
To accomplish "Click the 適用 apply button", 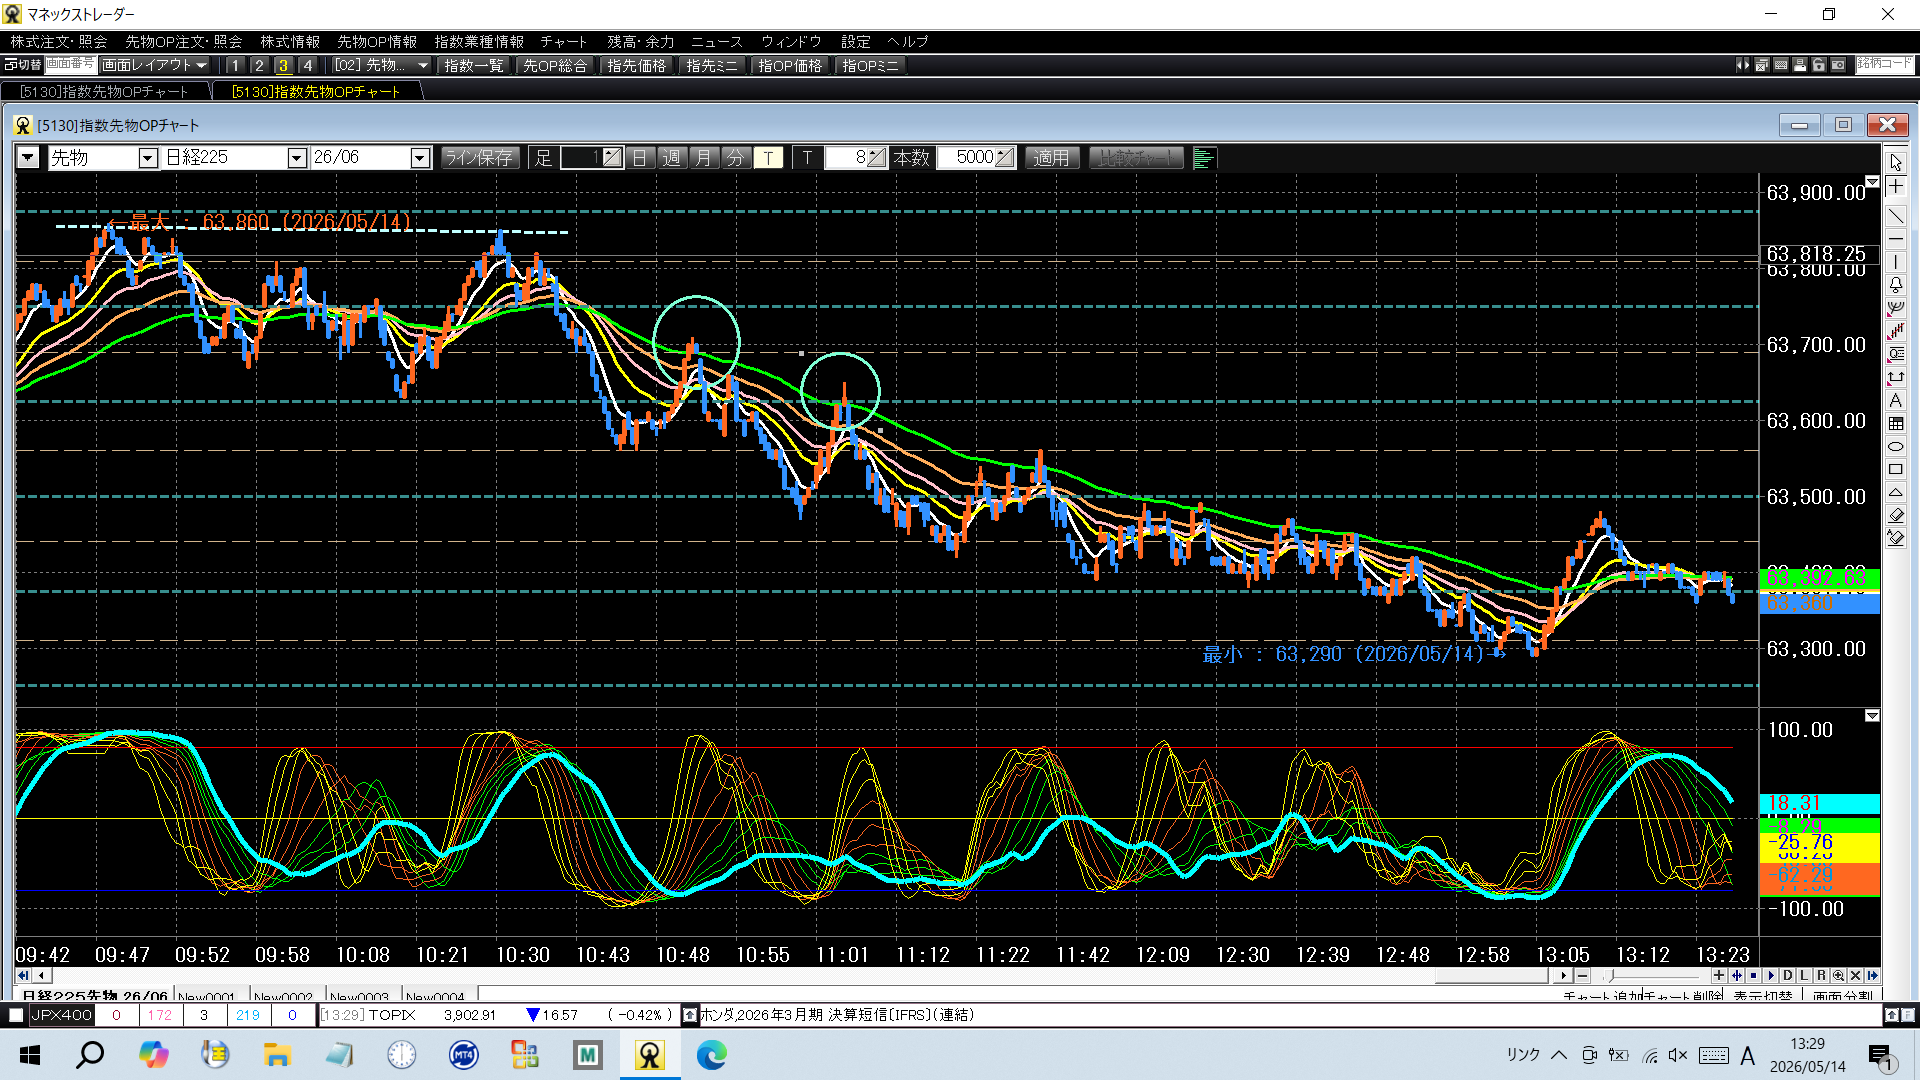I will coord(1051,158).
